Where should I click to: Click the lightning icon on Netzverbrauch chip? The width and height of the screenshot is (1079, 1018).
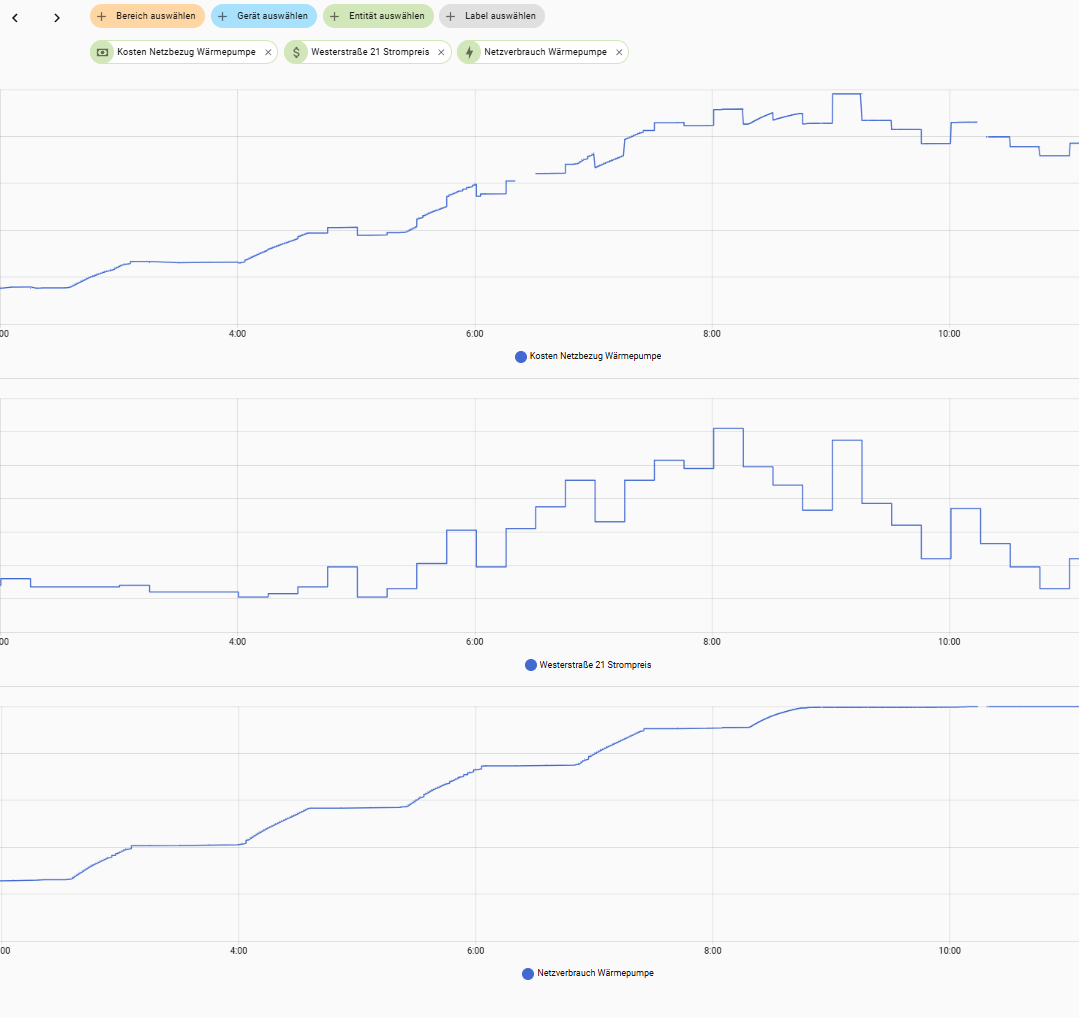click(469, 52)
